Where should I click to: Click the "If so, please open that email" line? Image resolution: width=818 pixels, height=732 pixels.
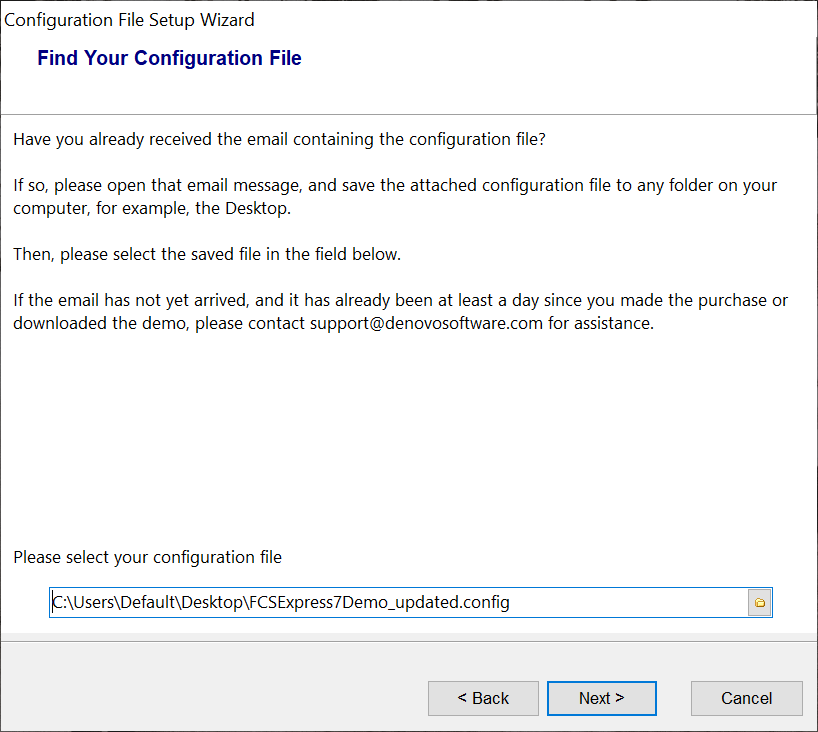coord(395,186)
